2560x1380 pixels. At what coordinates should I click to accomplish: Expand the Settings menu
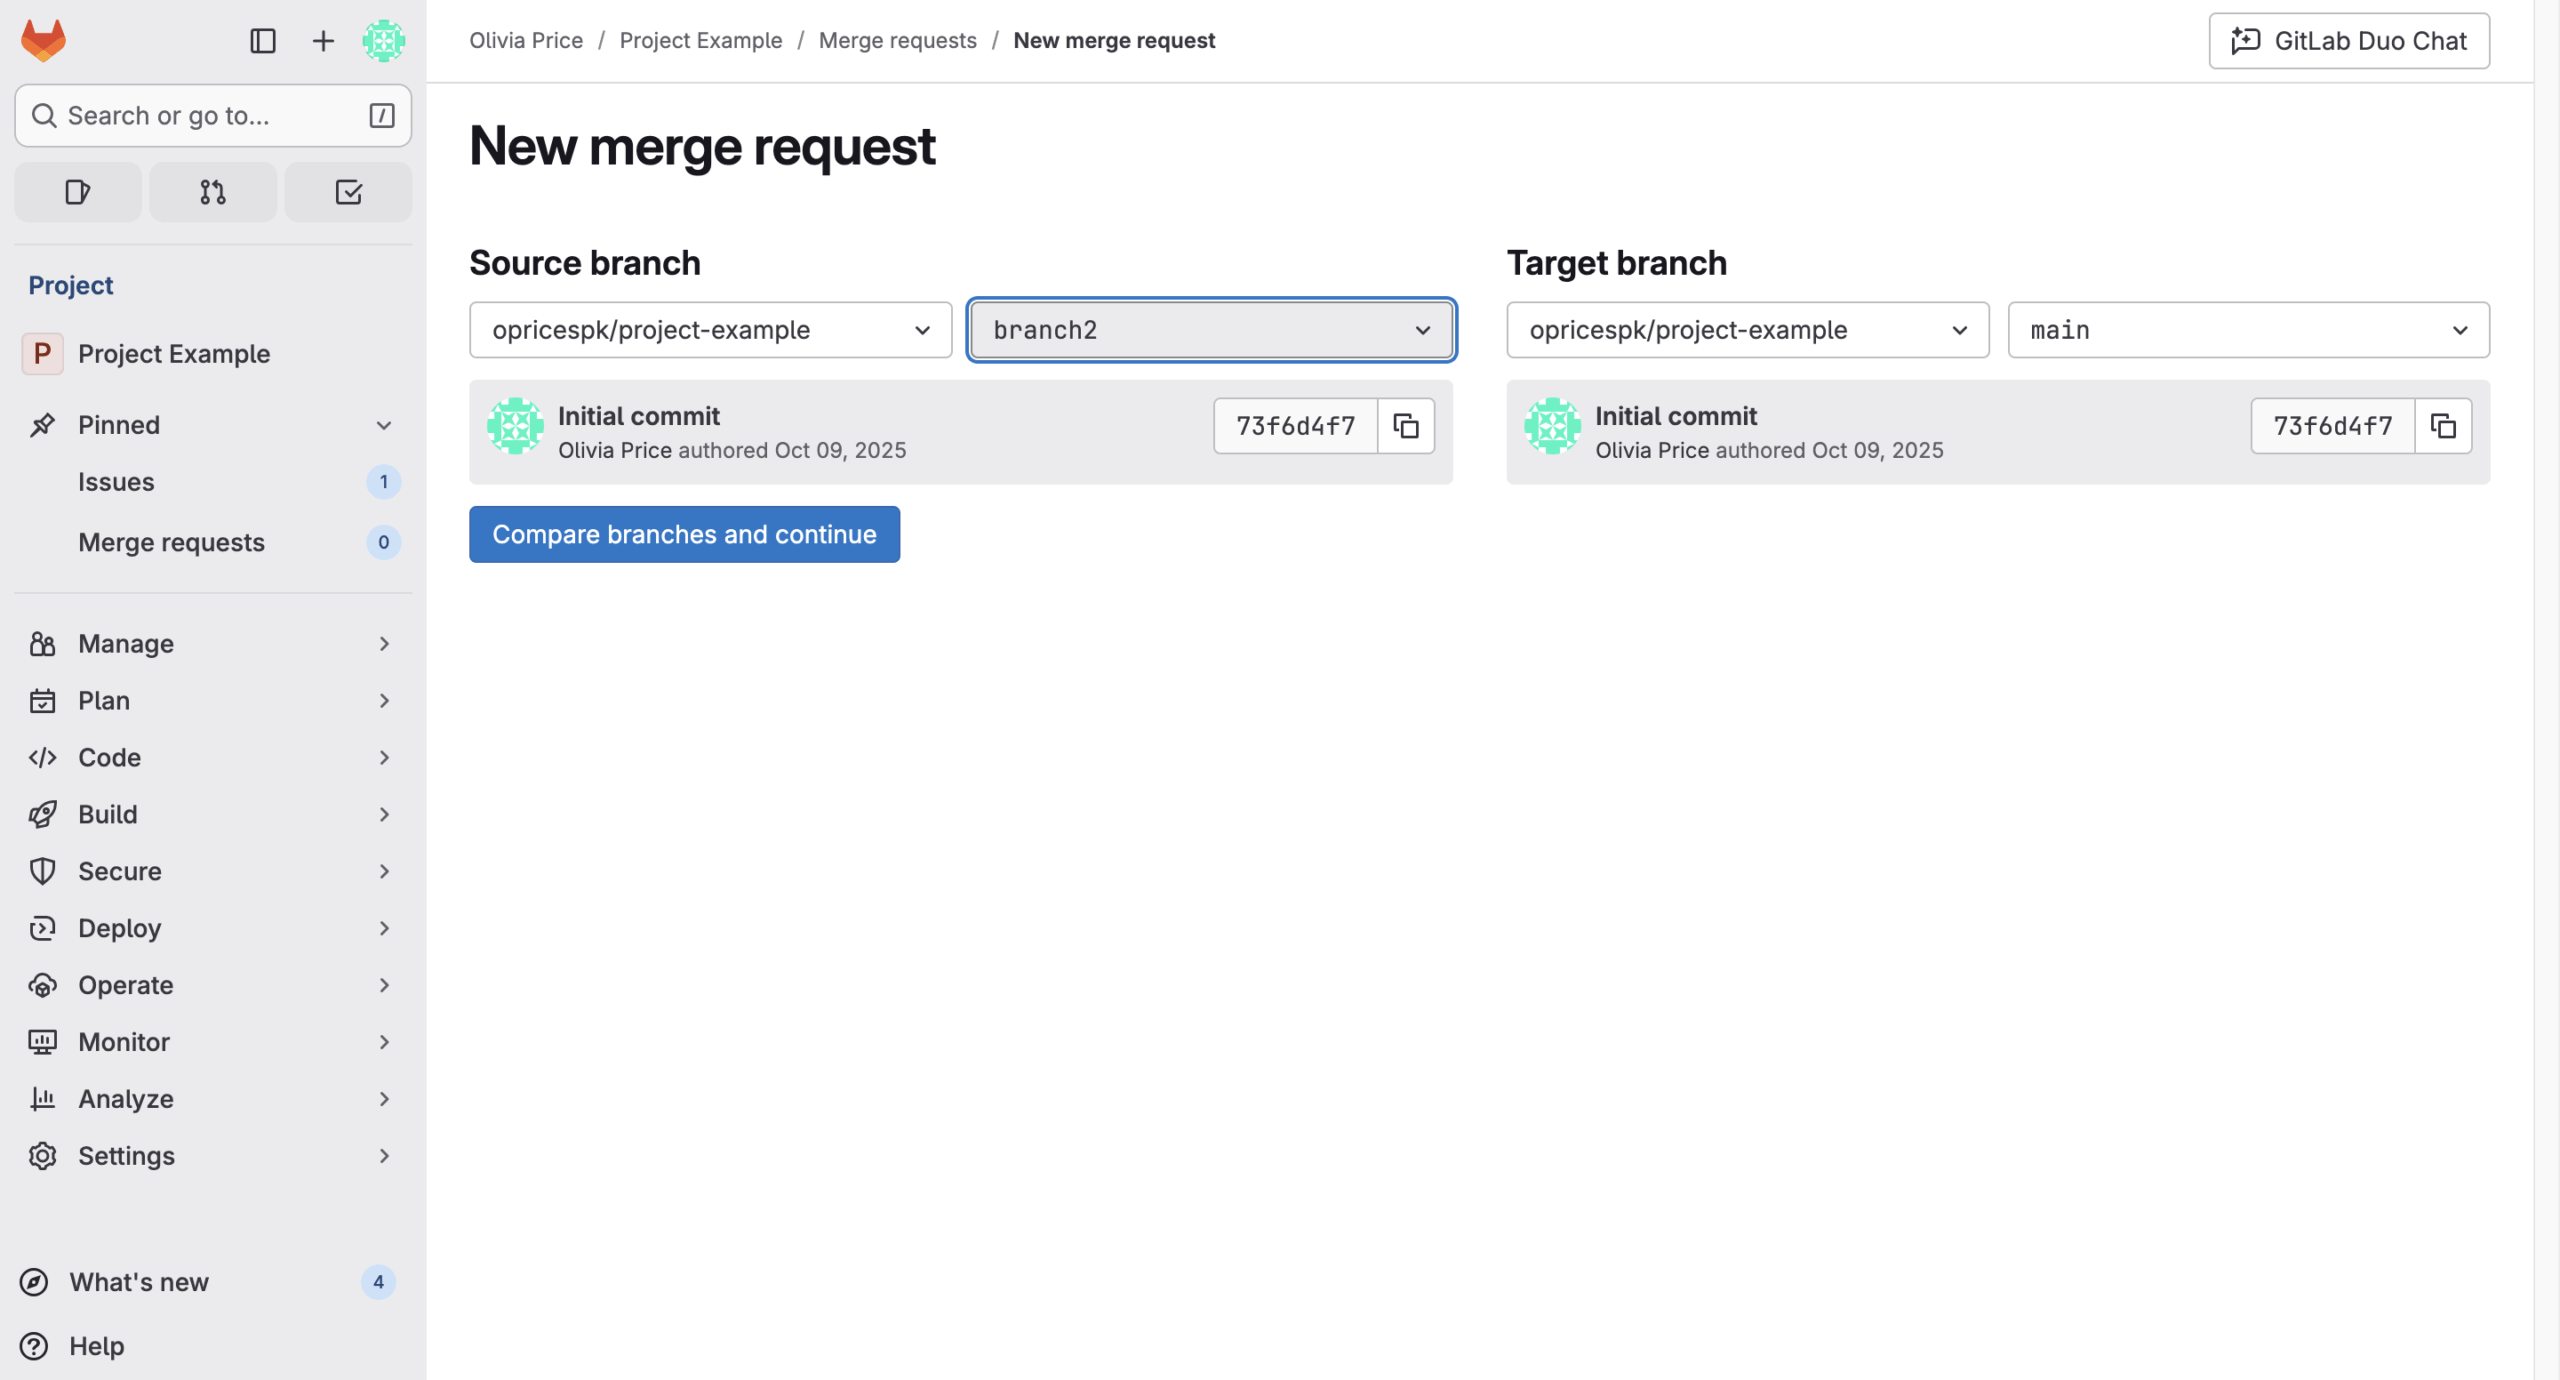click(212, 1156)
